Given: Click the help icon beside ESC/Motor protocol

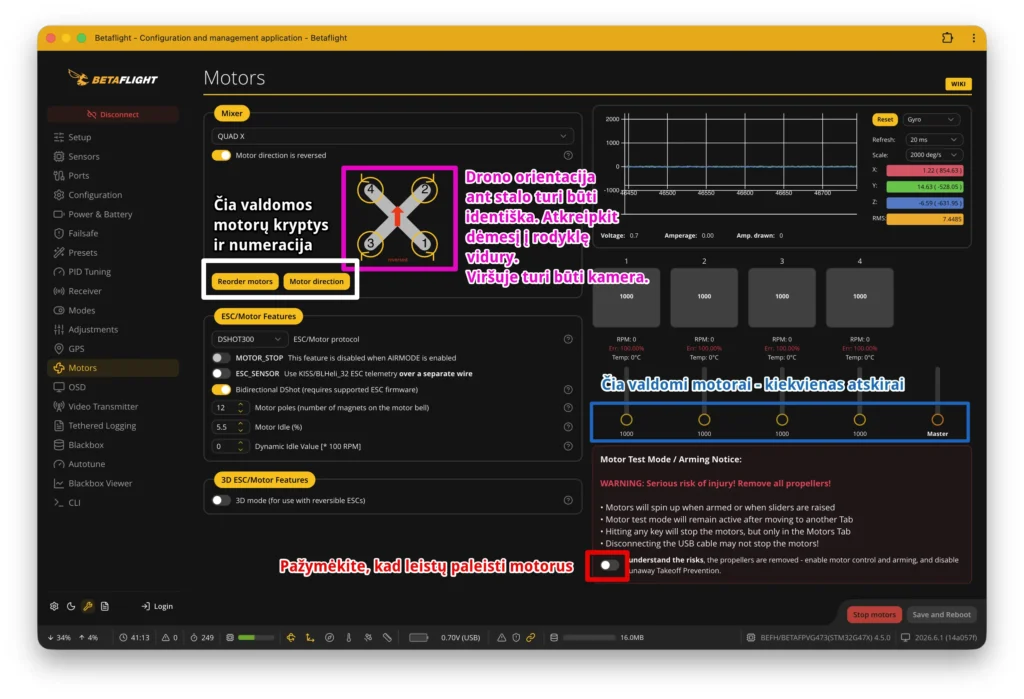Looking at the screenshot, I should pyautogui.click(x=568, y=339).
